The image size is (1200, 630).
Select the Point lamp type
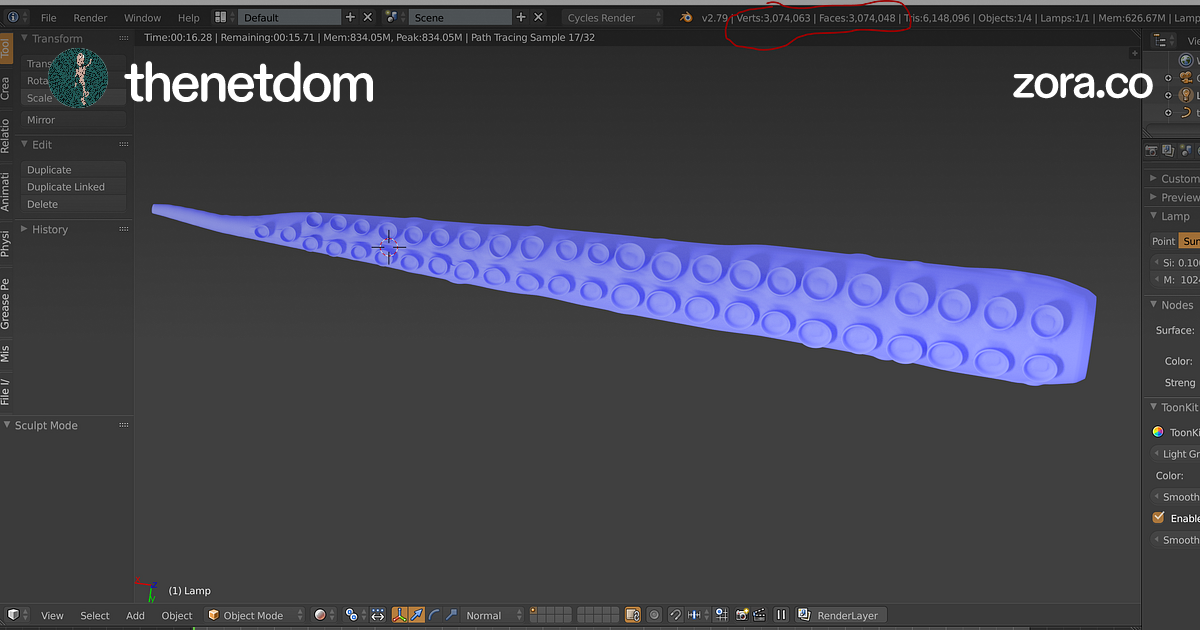click(x=1163, y=241)
